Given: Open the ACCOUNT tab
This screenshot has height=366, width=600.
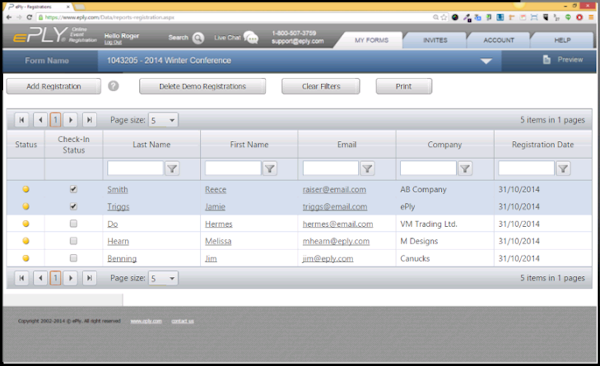Looking at the screenshot, I should [499, 40].
